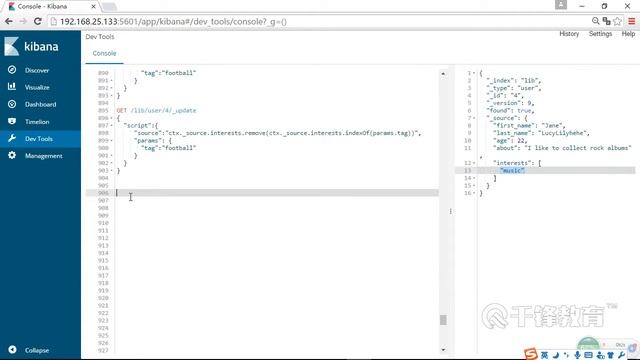Click the "source" script line at editor line 898

[x=277, y=133]
